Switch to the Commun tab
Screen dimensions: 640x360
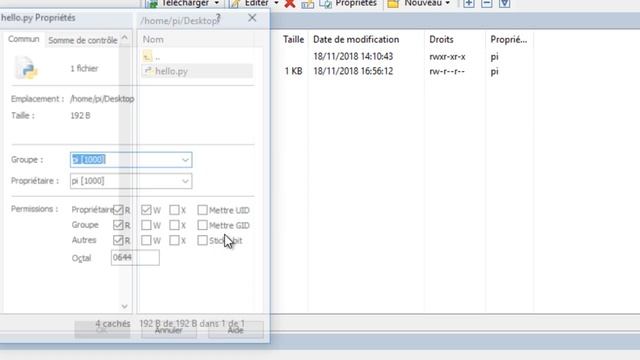point(24,39)
